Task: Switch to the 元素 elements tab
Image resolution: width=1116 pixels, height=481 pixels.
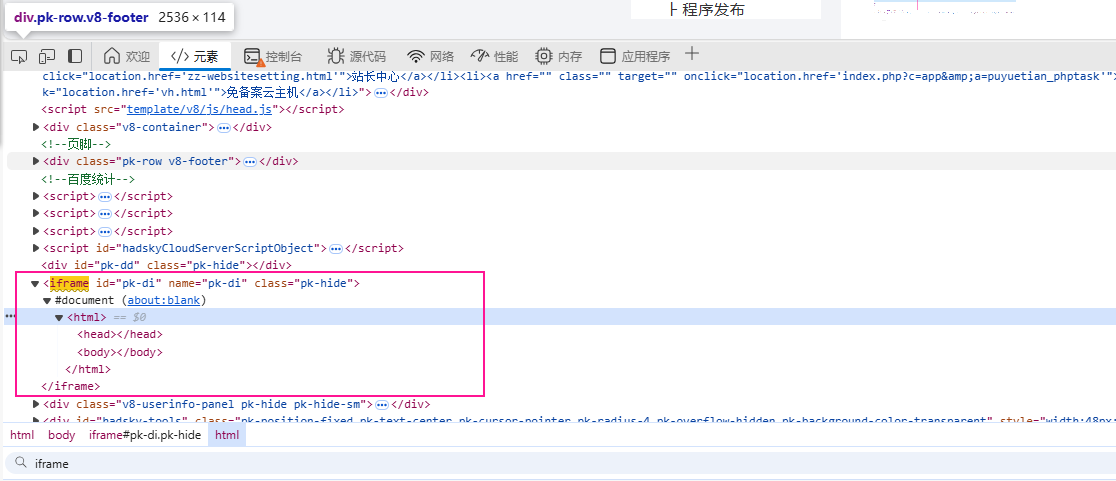Action: pyautogui.click(x=195, y=56)
